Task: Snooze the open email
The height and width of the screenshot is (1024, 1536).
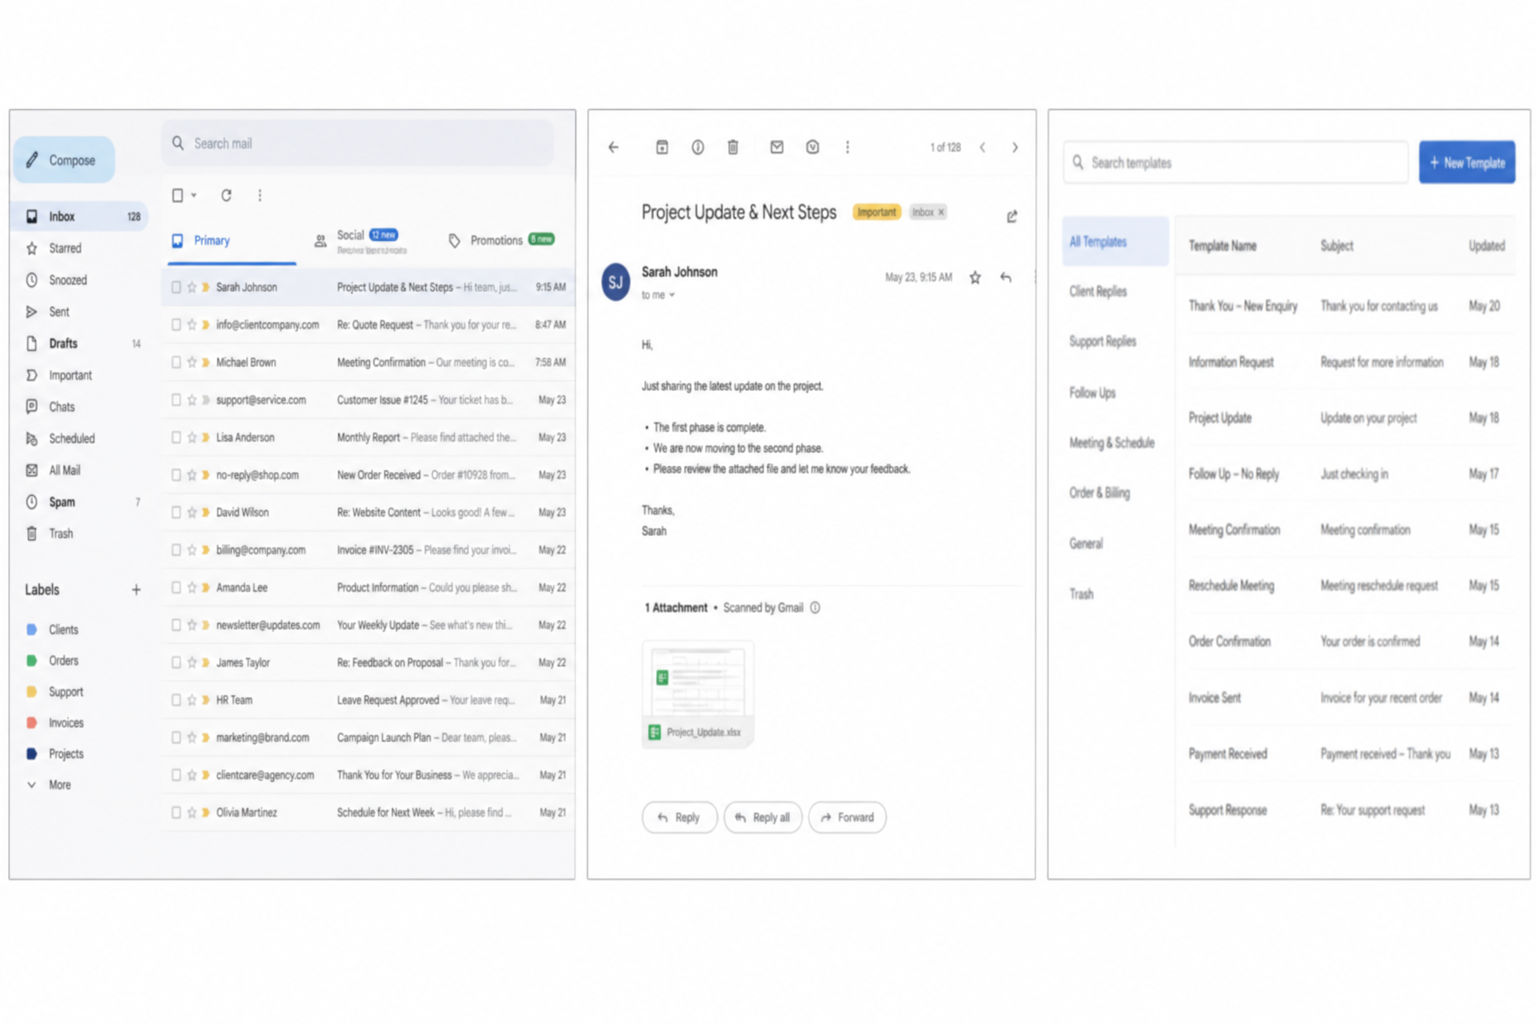Action: [x=813, y=148]
